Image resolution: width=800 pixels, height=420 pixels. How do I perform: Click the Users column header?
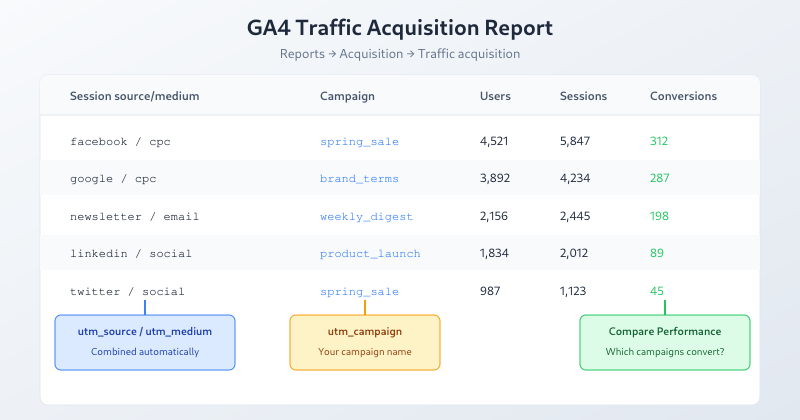tap(495, 96)
